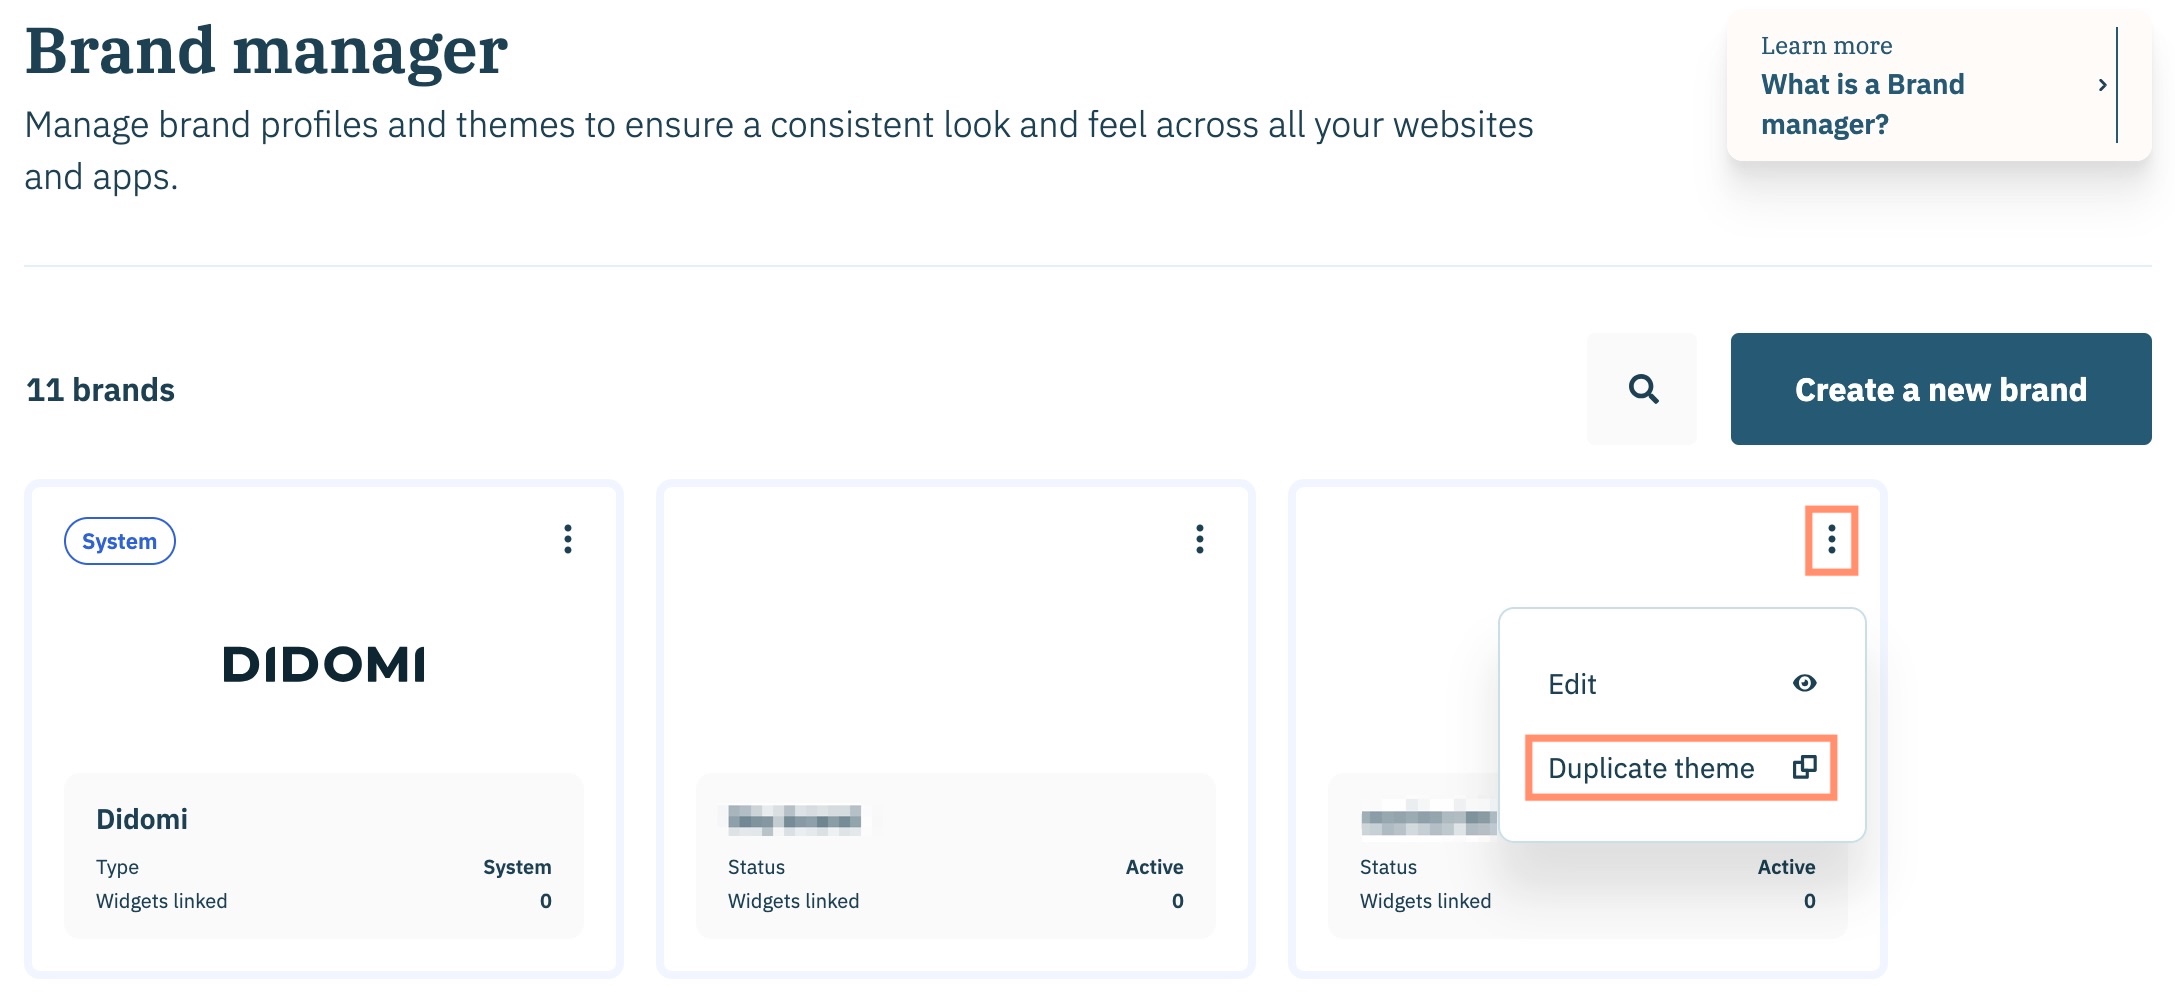The image size is (2175, 993).
Task: Click the highlighted three-dot menu icon
Action: coord(1831,540)
